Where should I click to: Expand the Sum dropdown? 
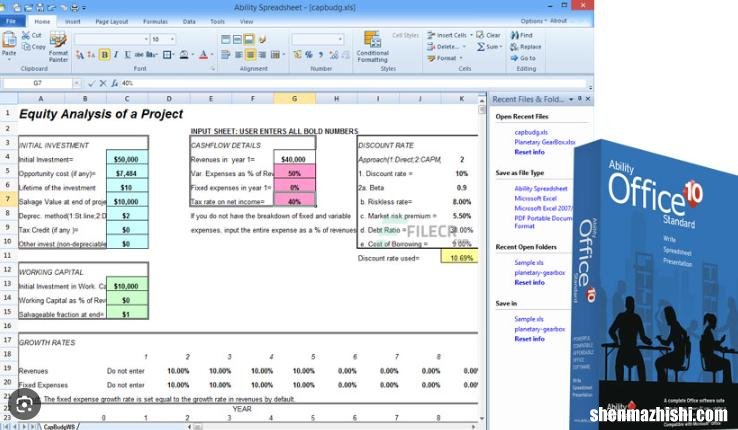(x=501, y=47)
